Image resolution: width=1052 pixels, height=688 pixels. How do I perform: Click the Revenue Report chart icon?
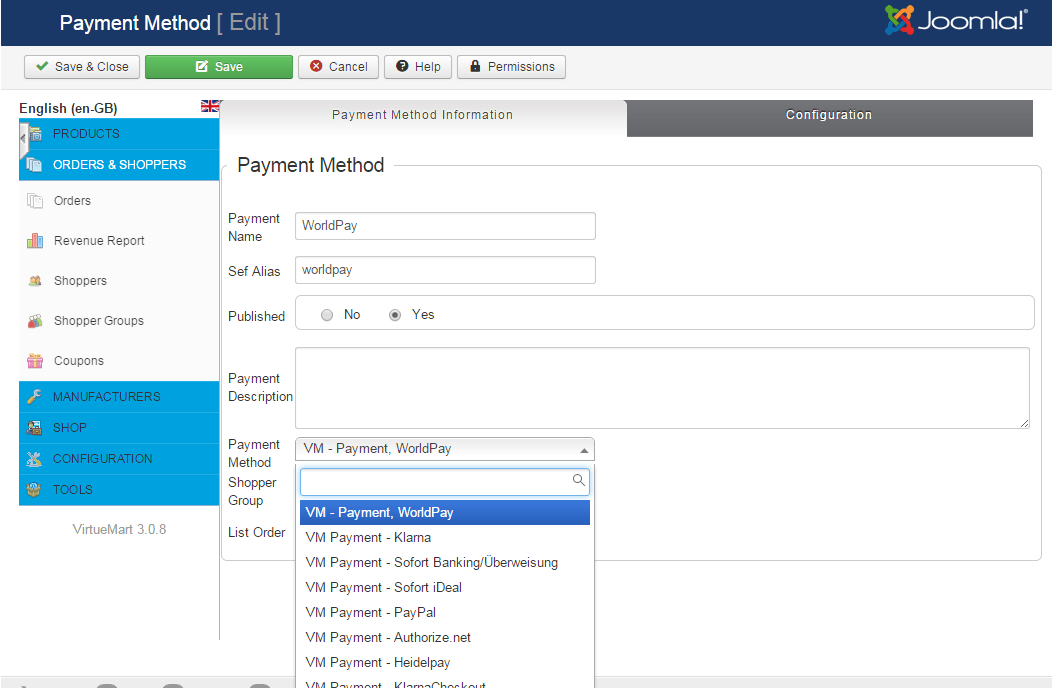[35, 240]
